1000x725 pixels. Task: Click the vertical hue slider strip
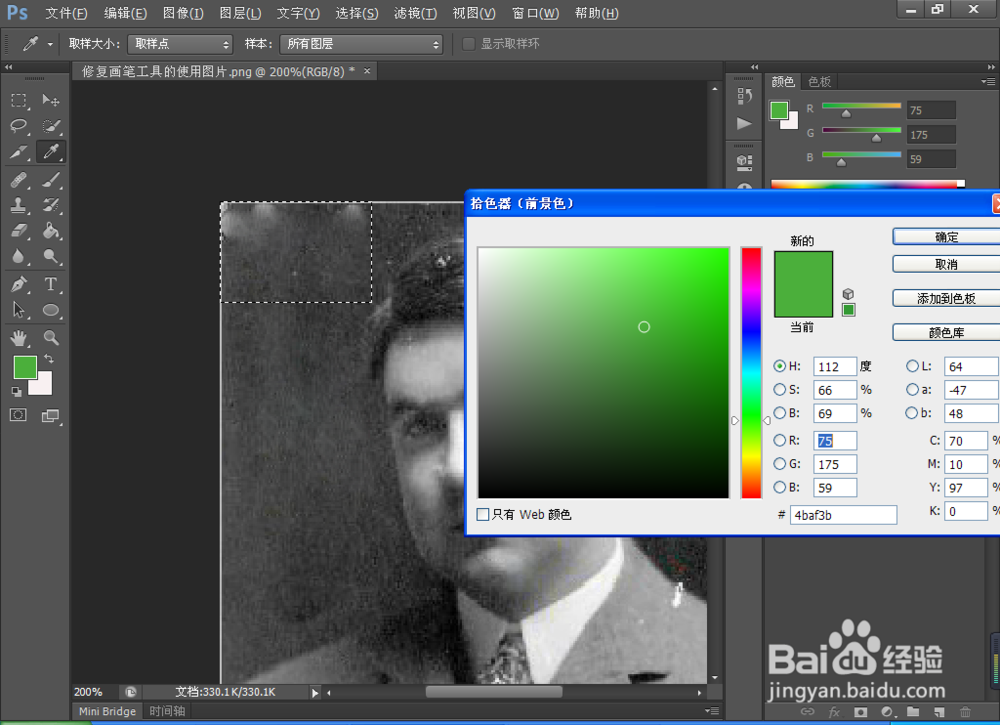pyautogui.click(x=751, y=372)
